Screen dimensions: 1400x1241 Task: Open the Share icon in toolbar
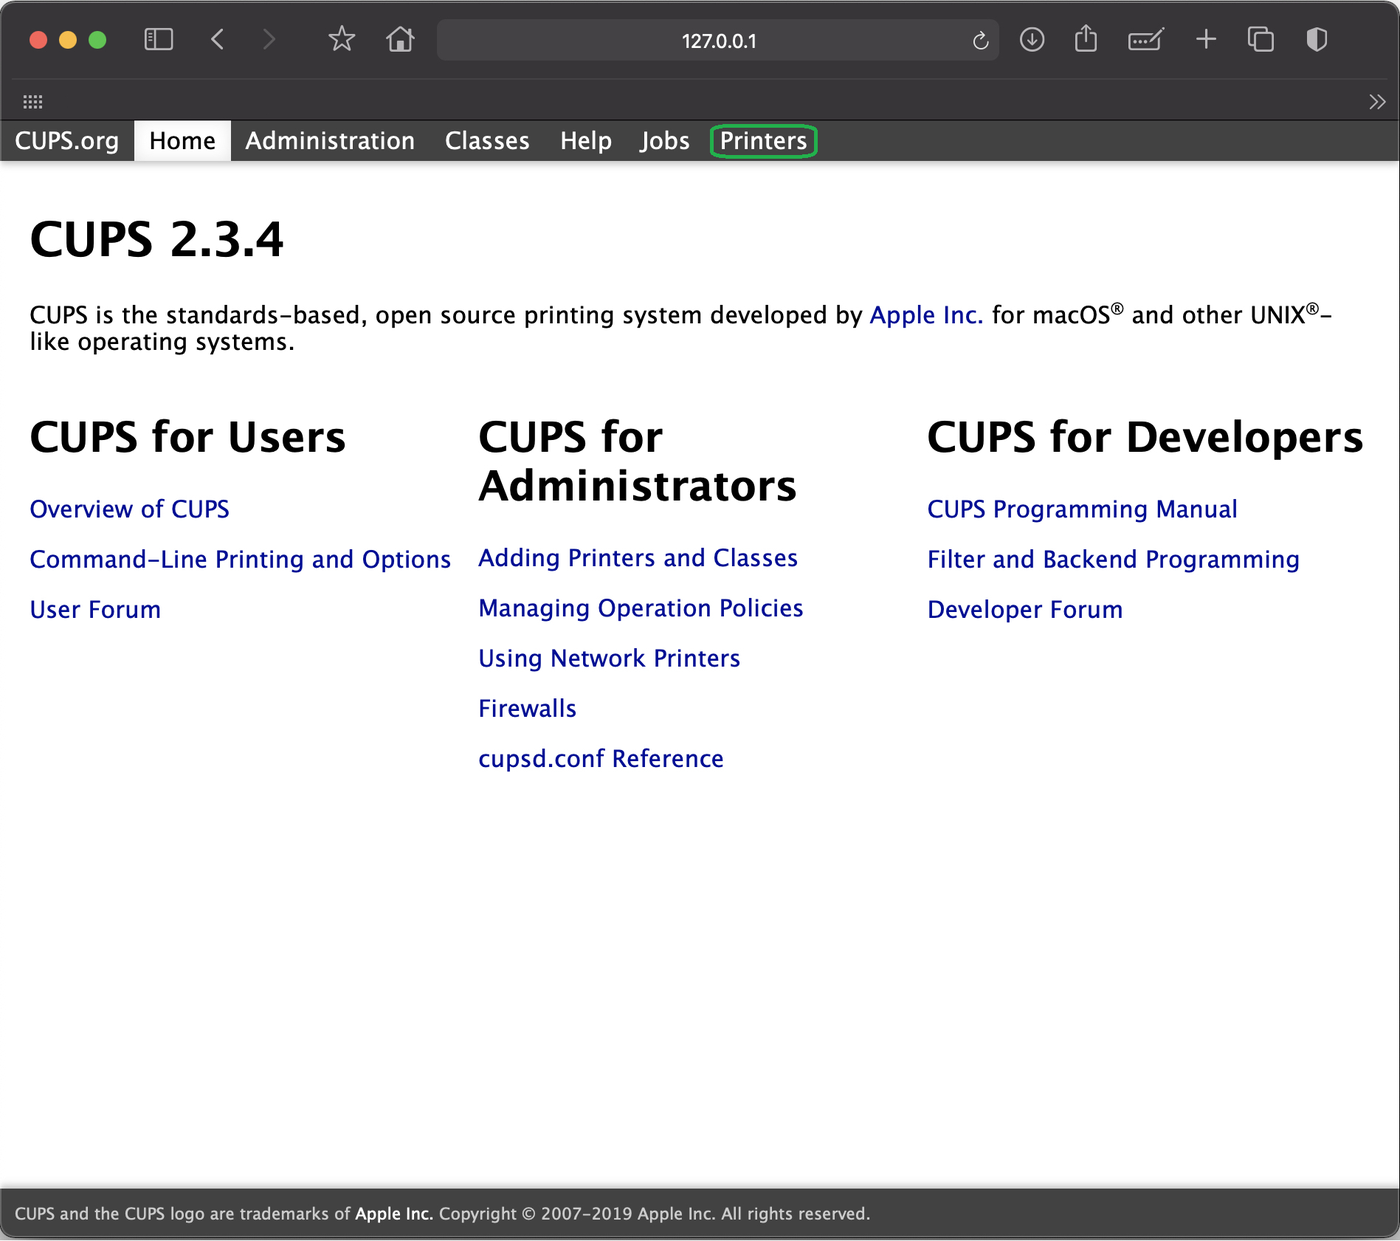point(1086,40)
